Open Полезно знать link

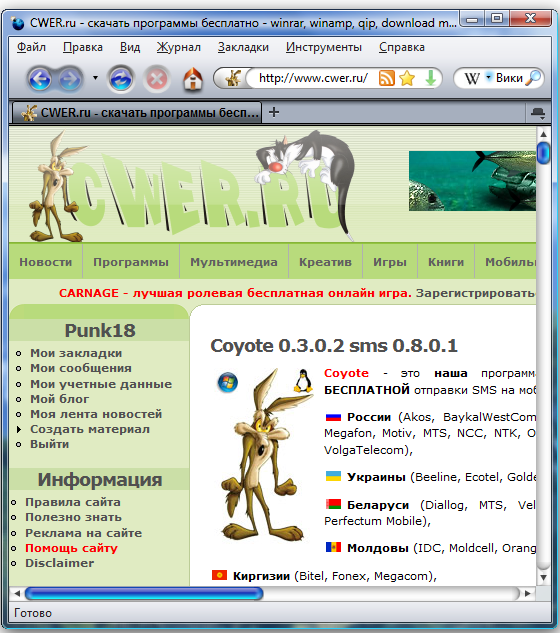pos(73,517)
